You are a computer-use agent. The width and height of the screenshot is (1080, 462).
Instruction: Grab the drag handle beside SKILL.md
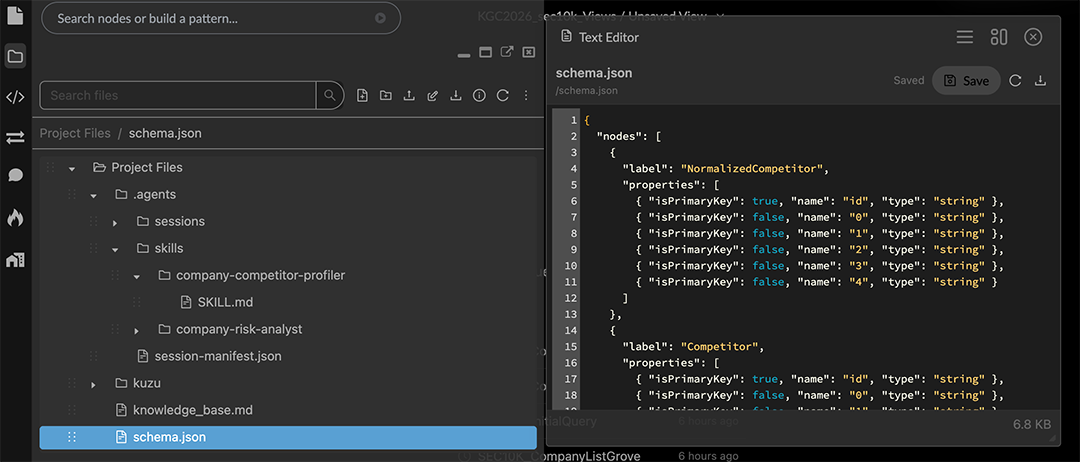coord(136,302)
